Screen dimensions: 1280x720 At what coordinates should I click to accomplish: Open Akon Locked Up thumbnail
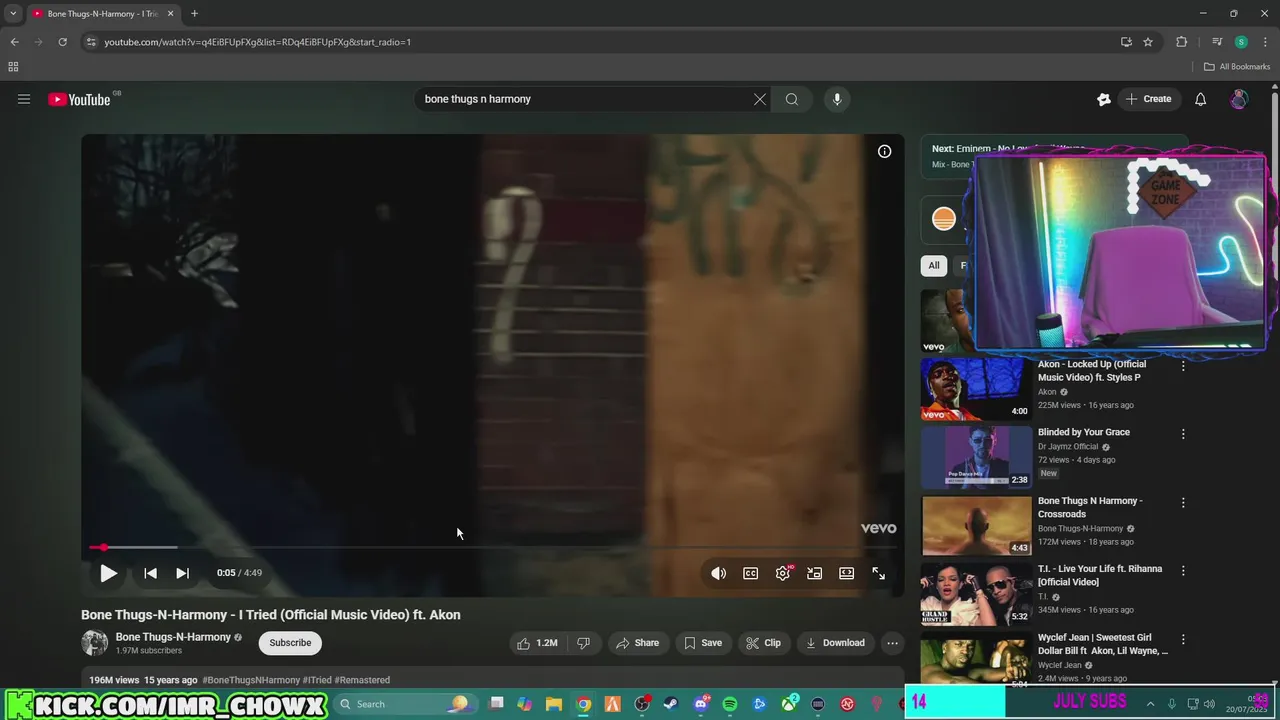(x=976, y=389)
